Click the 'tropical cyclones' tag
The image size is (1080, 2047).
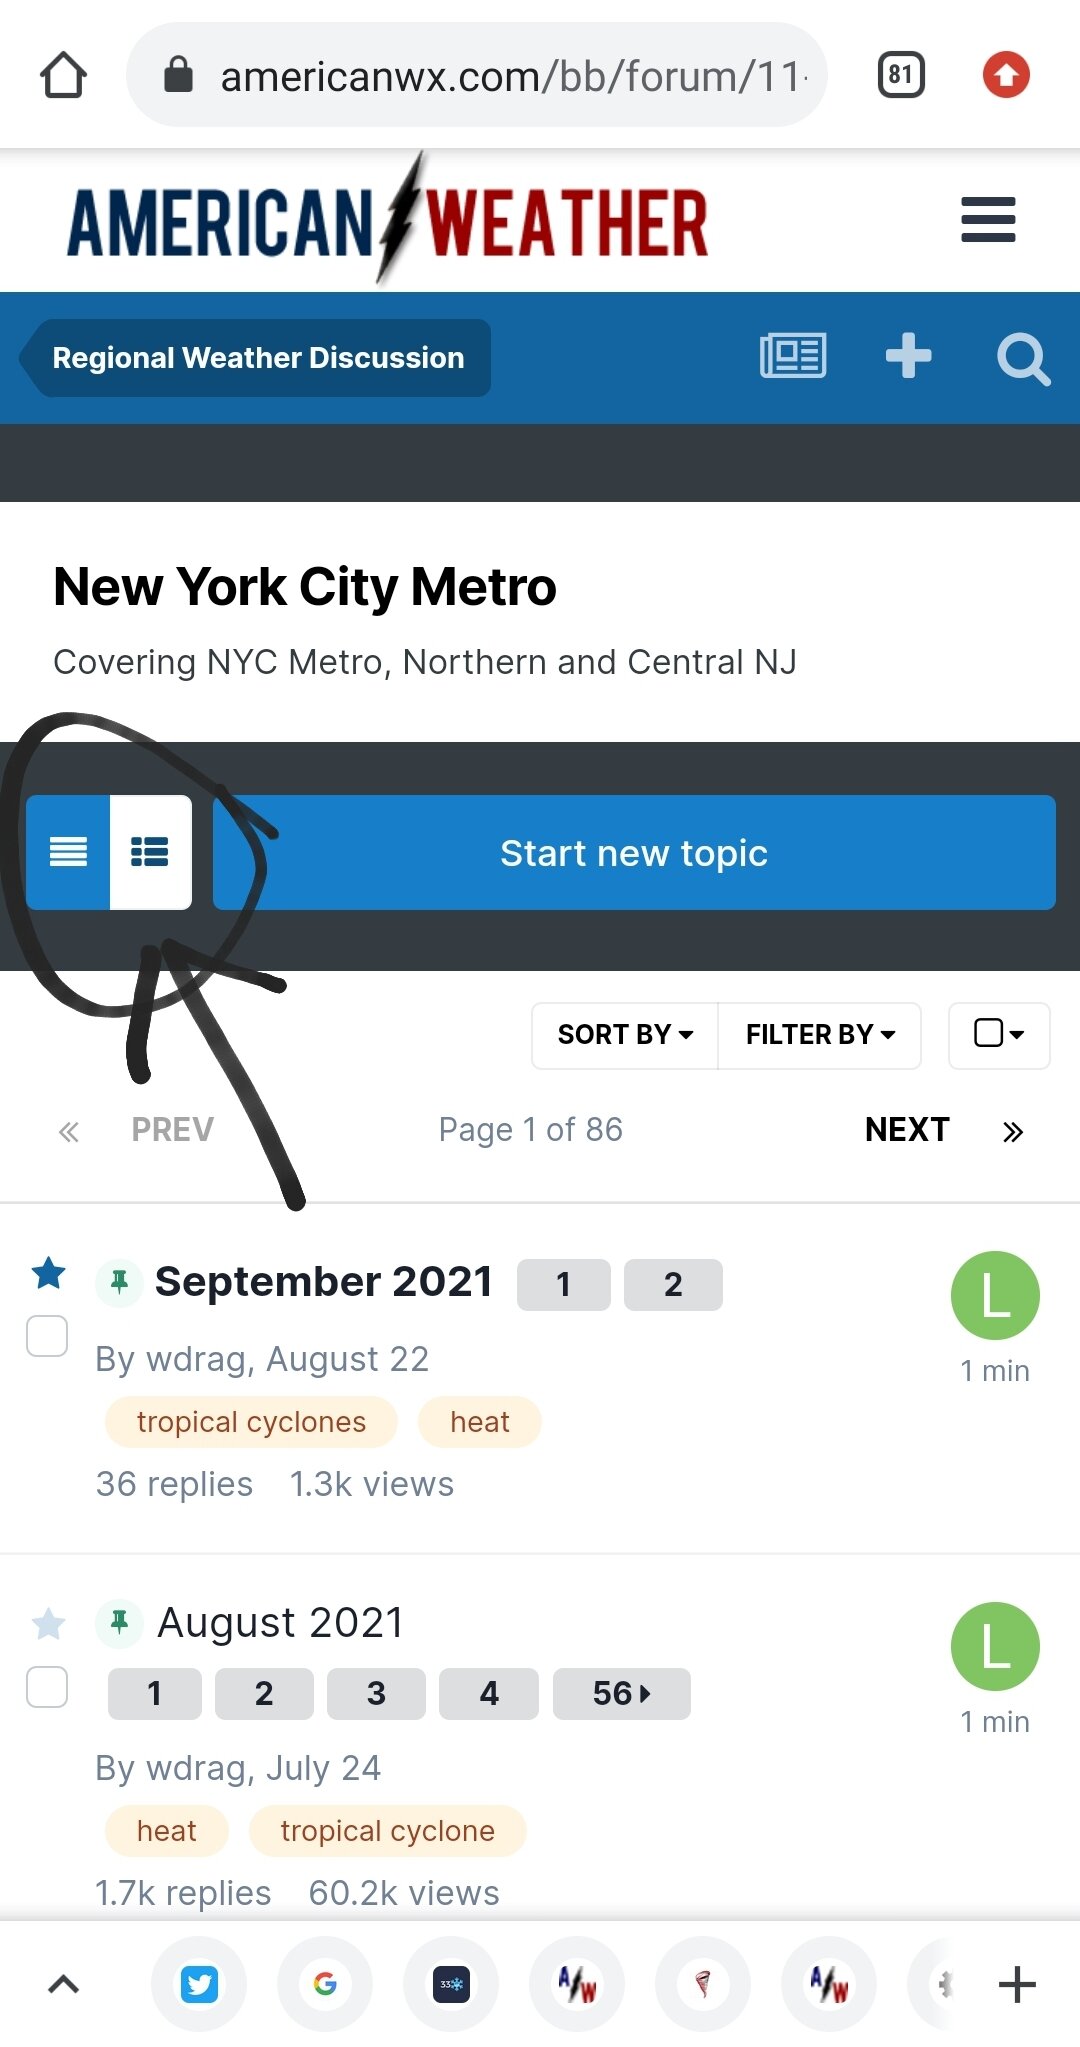click(x=251, y=1422)
